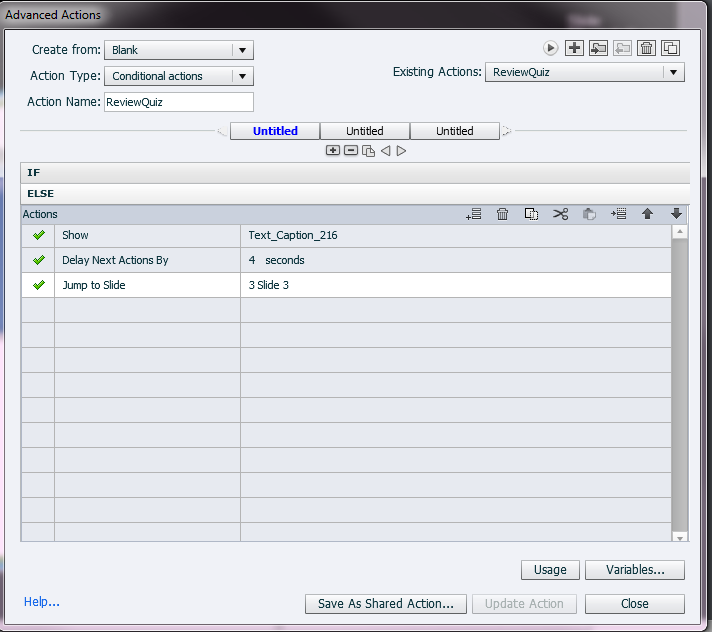The width and height of the screenshot is (712, 632).
Task: Preview the action with the play icon
Action: (x=550, y=48)
